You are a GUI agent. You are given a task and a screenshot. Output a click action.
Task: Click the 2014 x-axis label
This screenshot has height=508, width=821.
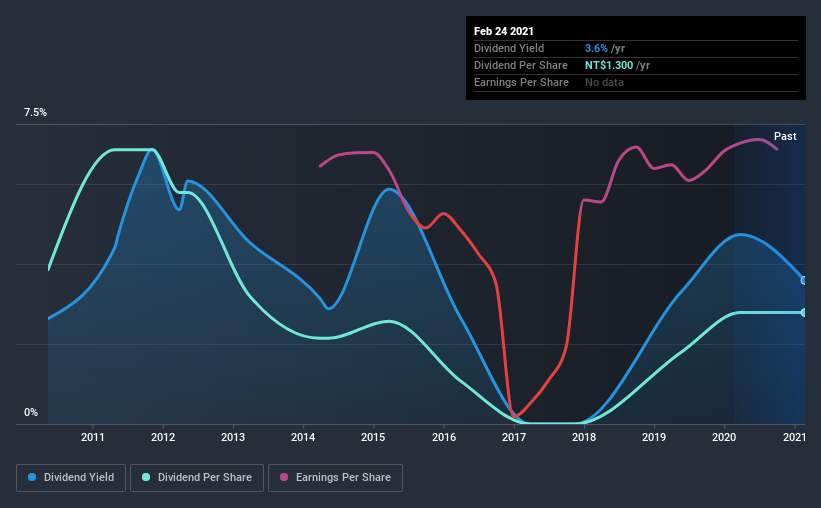pyautogui.click(x=303, y=437)
